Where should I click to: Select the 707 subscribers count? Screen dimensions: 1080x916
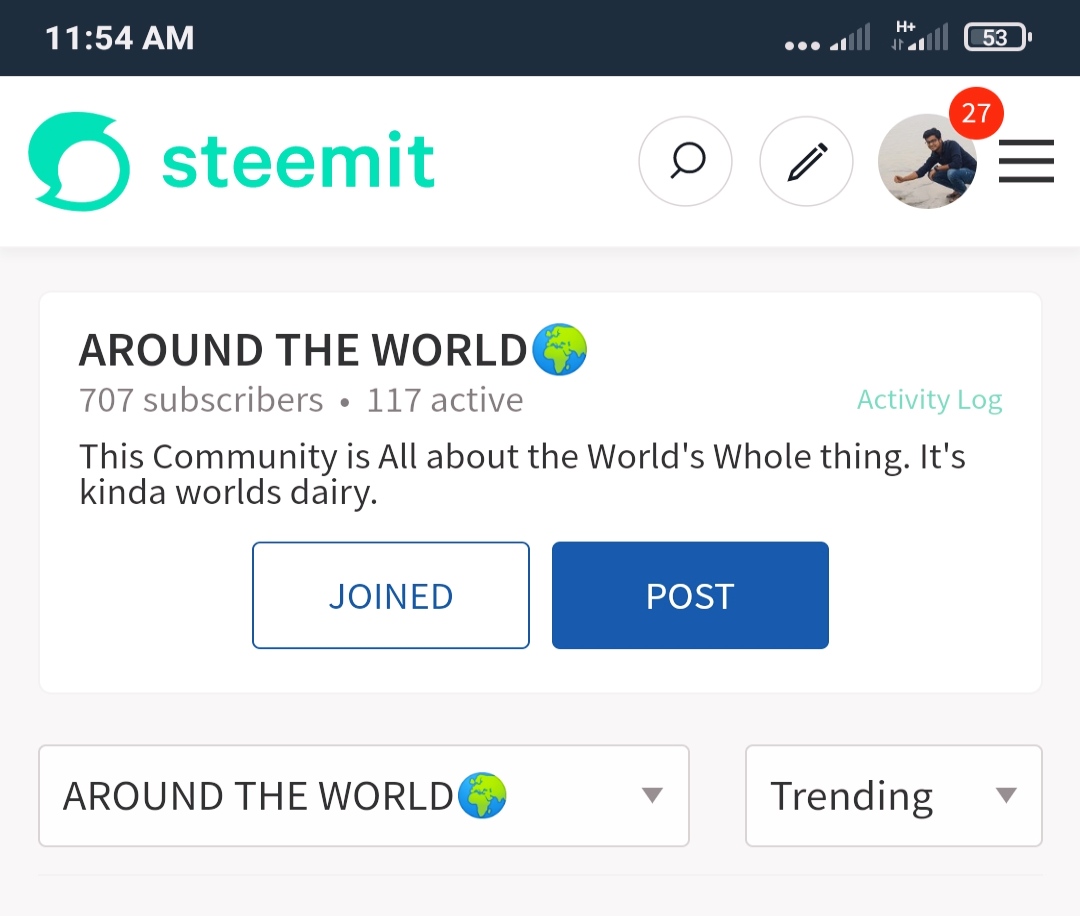click(201, 400)
